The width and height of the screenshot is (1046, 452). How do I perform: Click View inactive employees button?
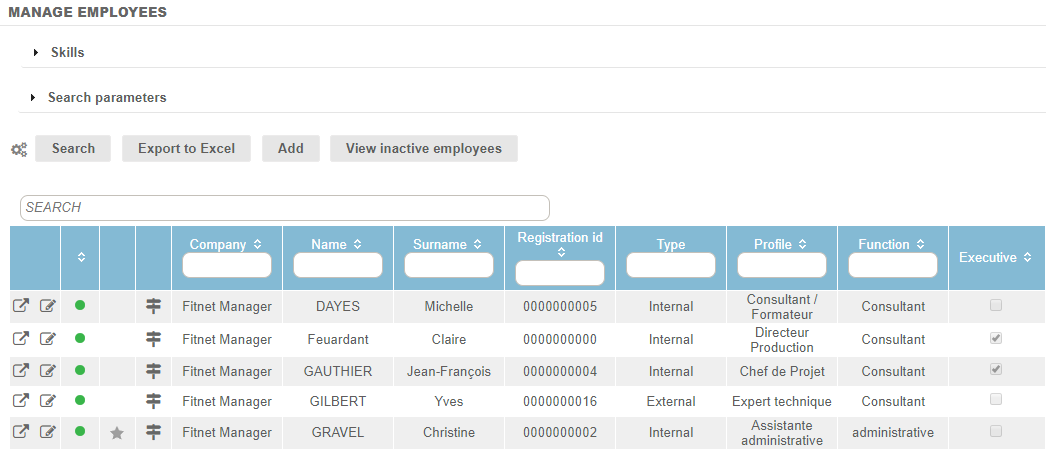point(423,148)
